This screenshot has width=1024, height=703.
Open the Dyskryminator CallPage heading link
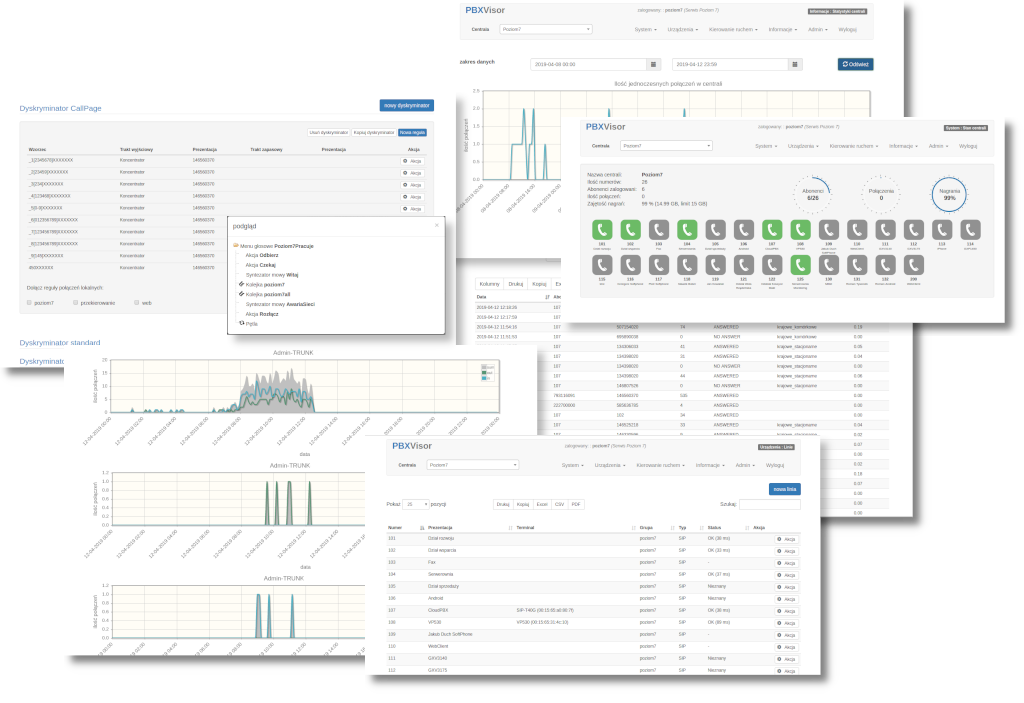point(61,108)
